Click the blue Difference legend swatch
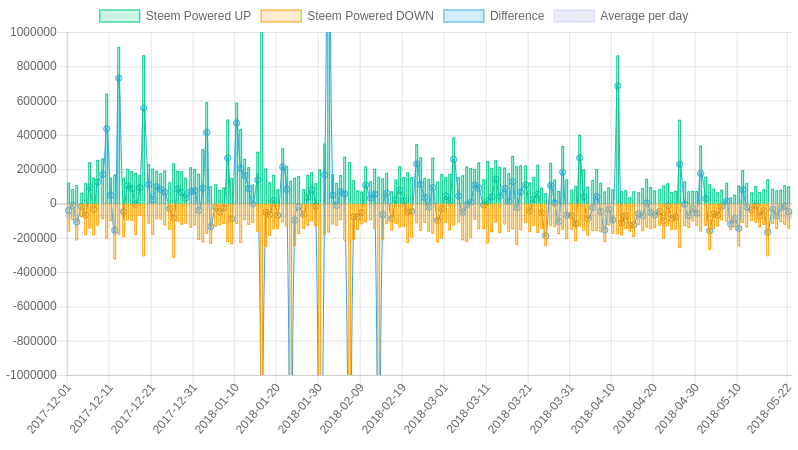Viewport: 798px width, 450px height. click(x=464, y=16)
